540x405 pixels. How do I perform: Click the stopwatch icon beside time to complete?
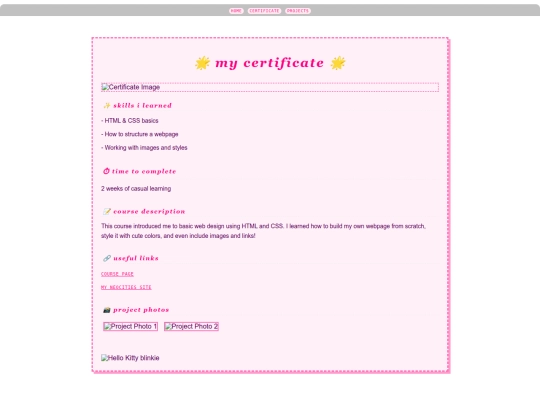[106, 171]
